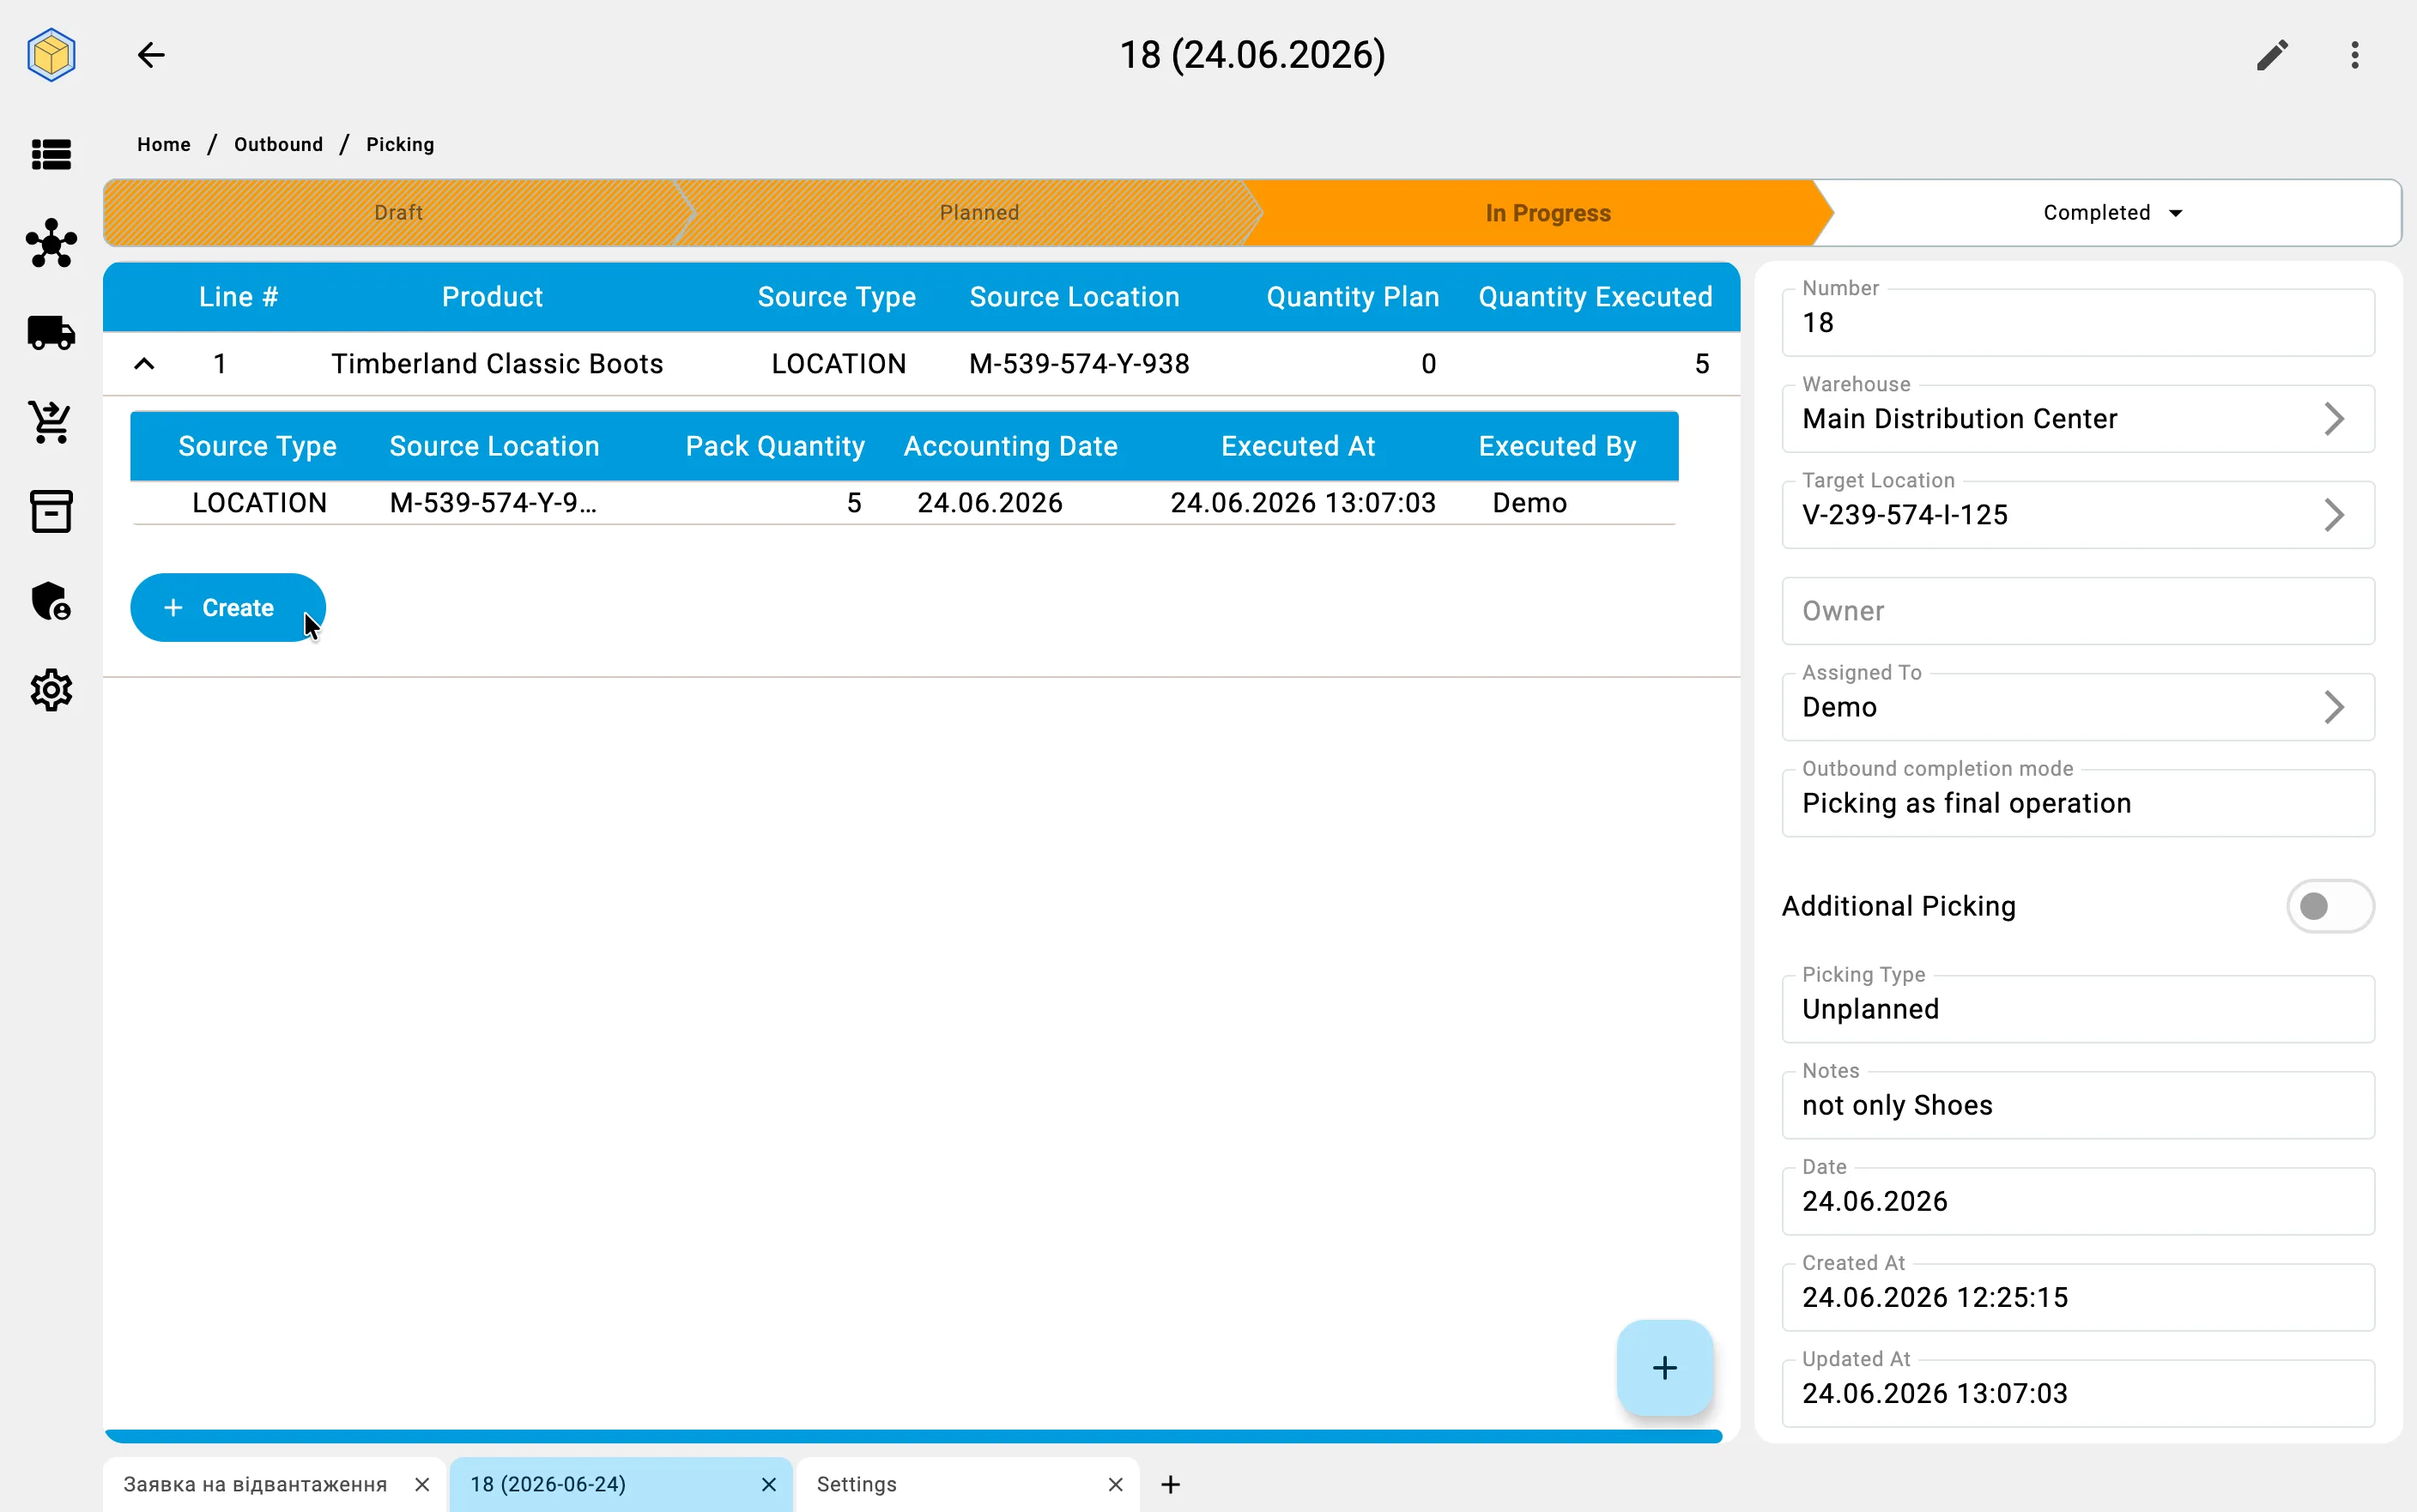The image size is (2417, 1512).
Task: Switch to the Заявка на відвантаження tab
Action: 274,1484
